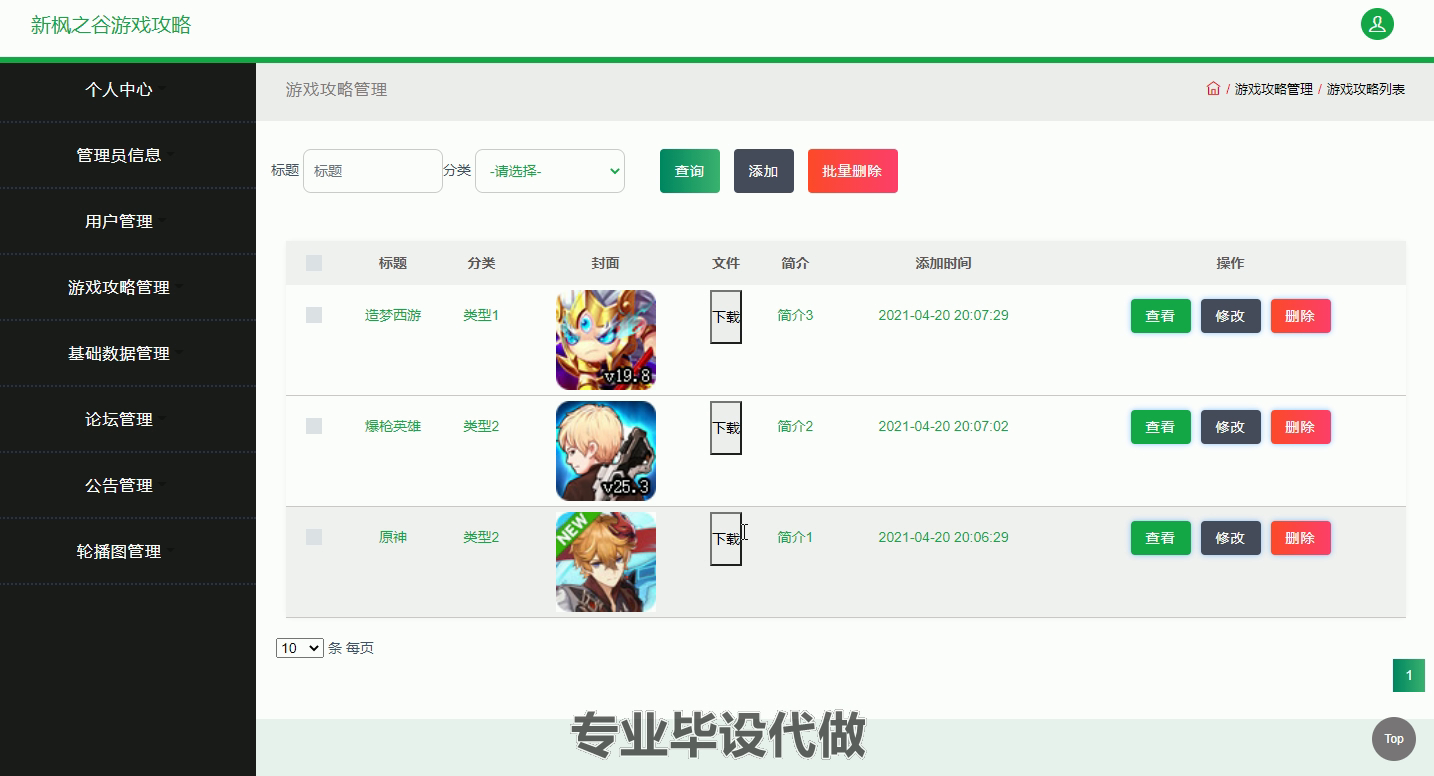Click 标题 column header
Screen dimensions: 1434x776
click(x=393, y=263)
